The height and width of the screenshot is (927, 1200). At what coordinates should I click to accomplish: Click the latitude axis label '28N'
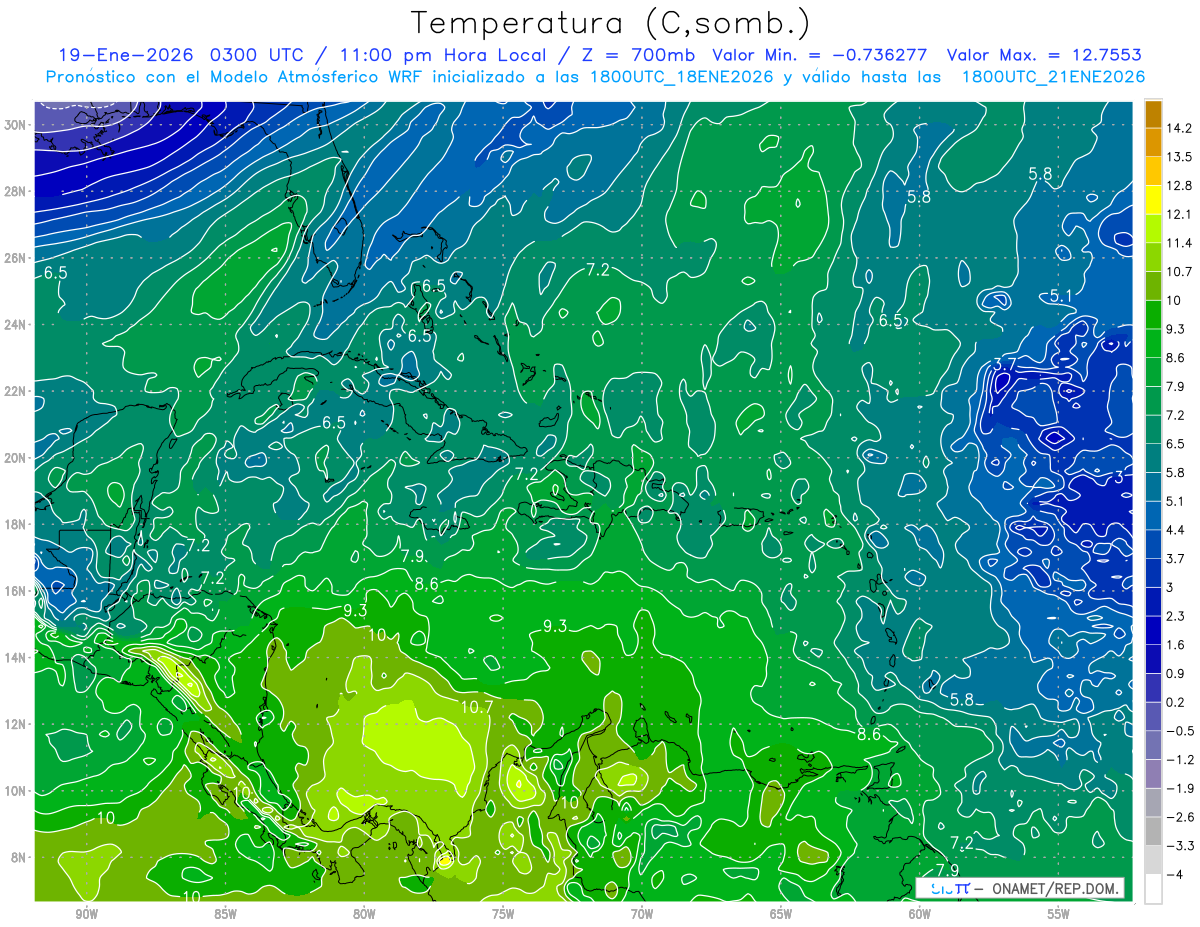(x=17, y=191)
